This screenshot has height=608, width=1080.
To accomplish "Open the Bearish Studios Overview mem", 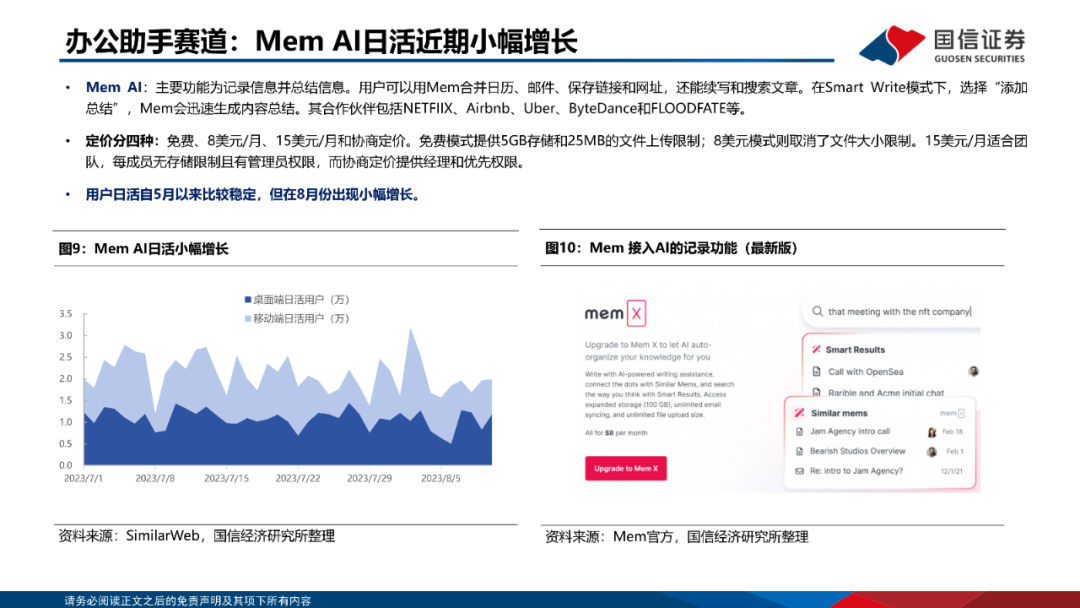I will point(858,451).
